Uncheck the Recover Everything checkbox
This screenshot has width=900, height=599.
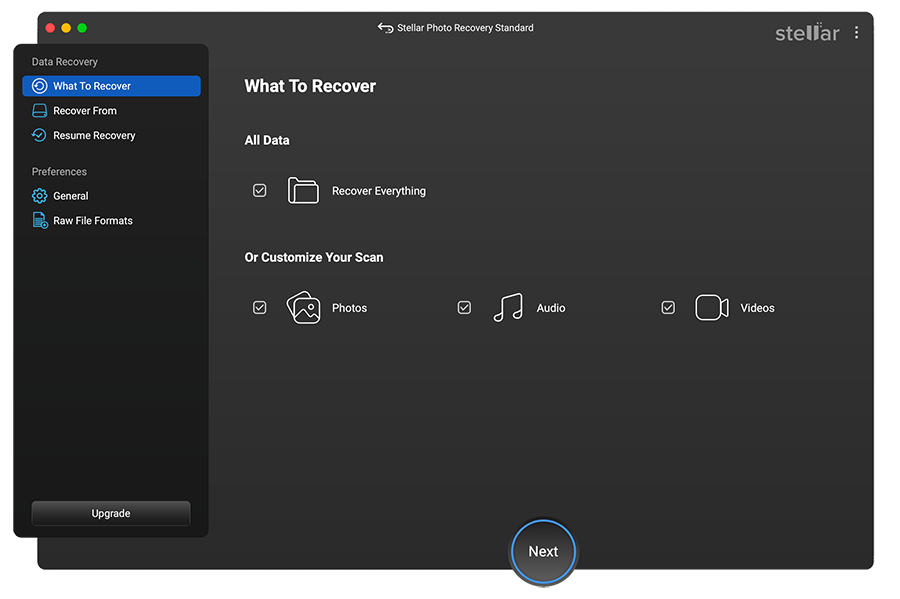point(259,190)
